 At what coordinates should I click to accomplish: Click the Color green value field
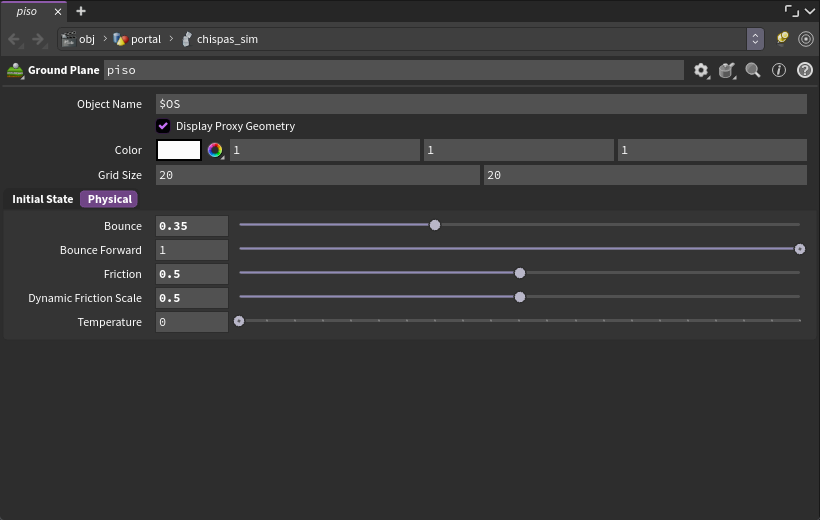(x=519, y=150)
